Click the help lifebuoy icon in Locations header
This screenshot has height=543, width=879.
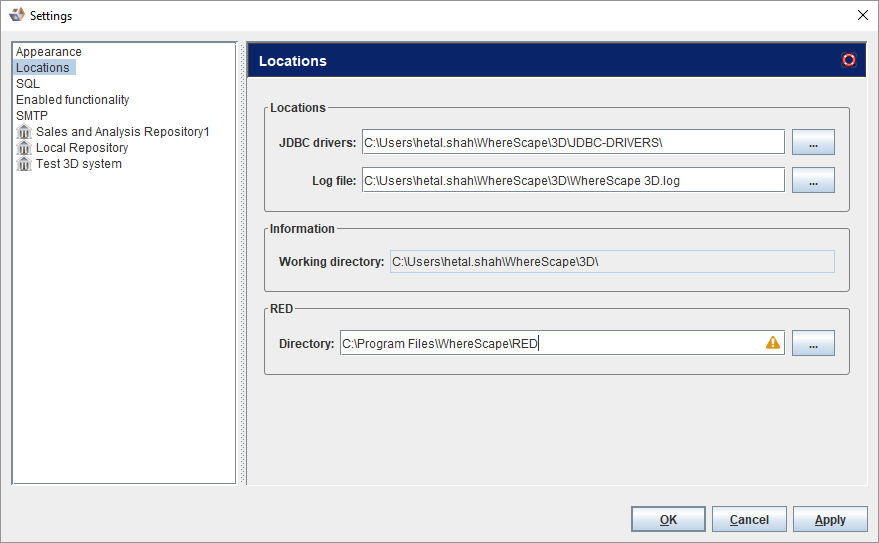point(849,60)
